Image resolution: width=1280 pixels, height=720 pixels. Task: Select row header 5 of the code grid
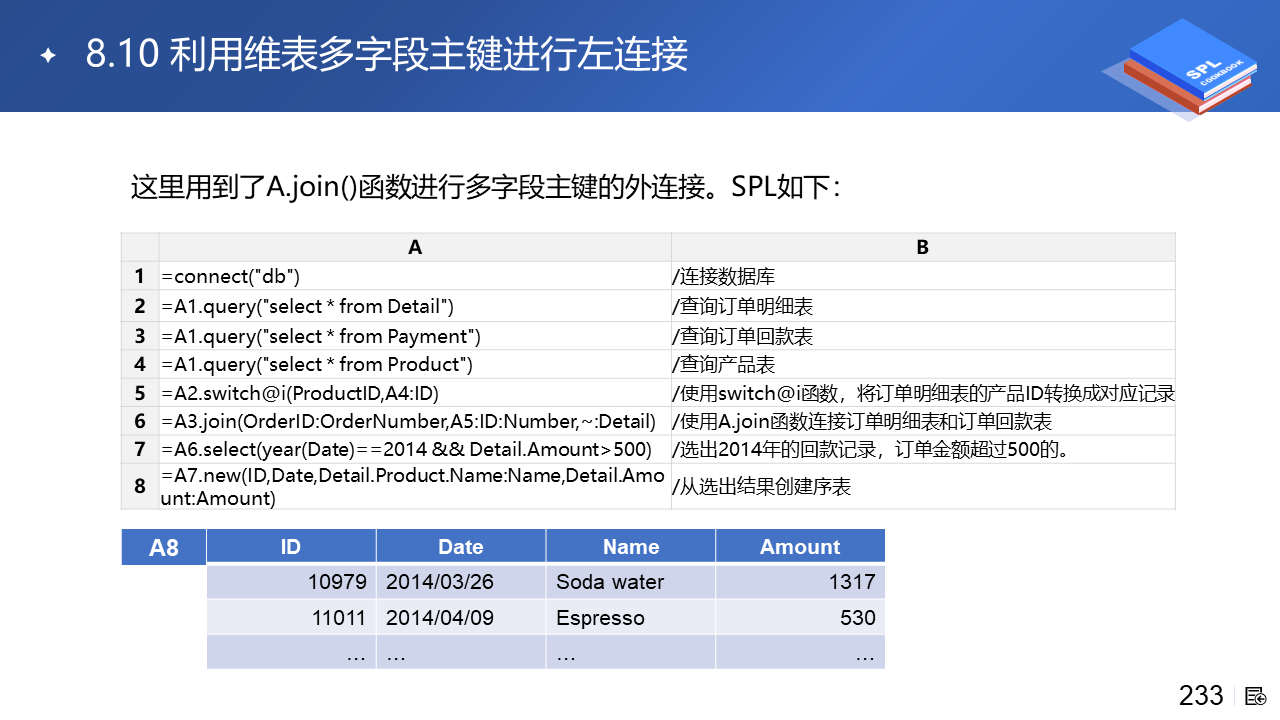pos(140,393)
